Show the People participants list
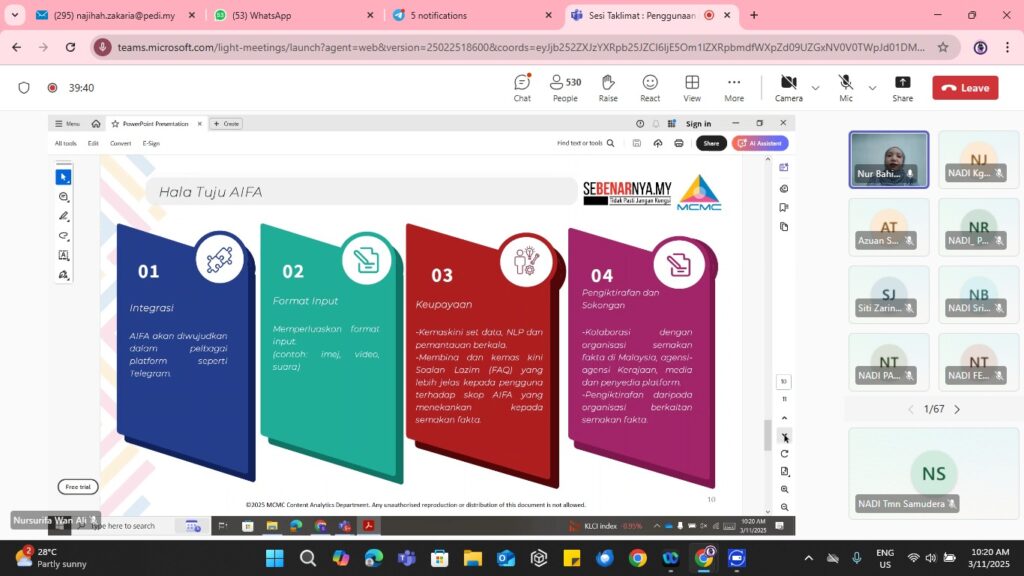This screenshot has height=576, width=1024. [x=565, y=87]
